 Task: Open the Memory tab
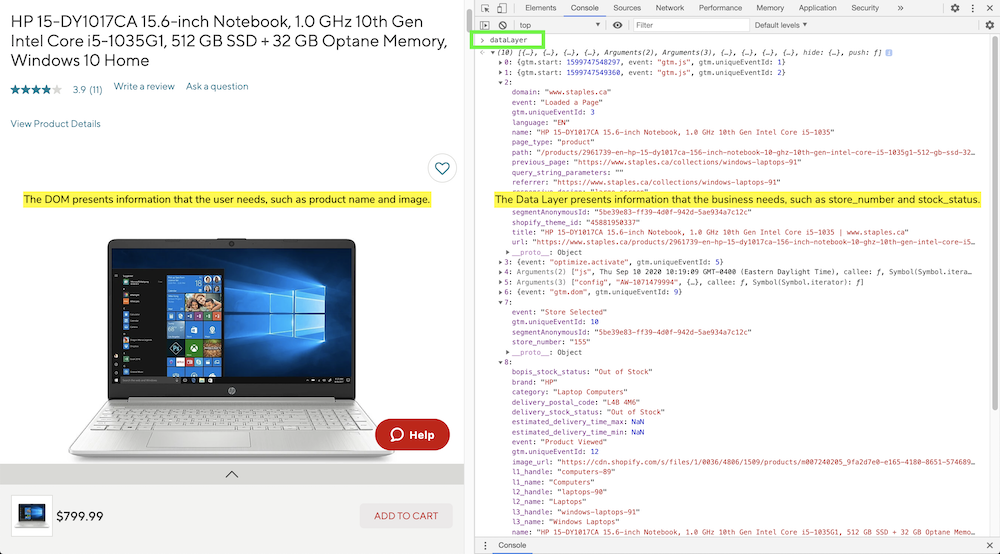click(770, 8)
